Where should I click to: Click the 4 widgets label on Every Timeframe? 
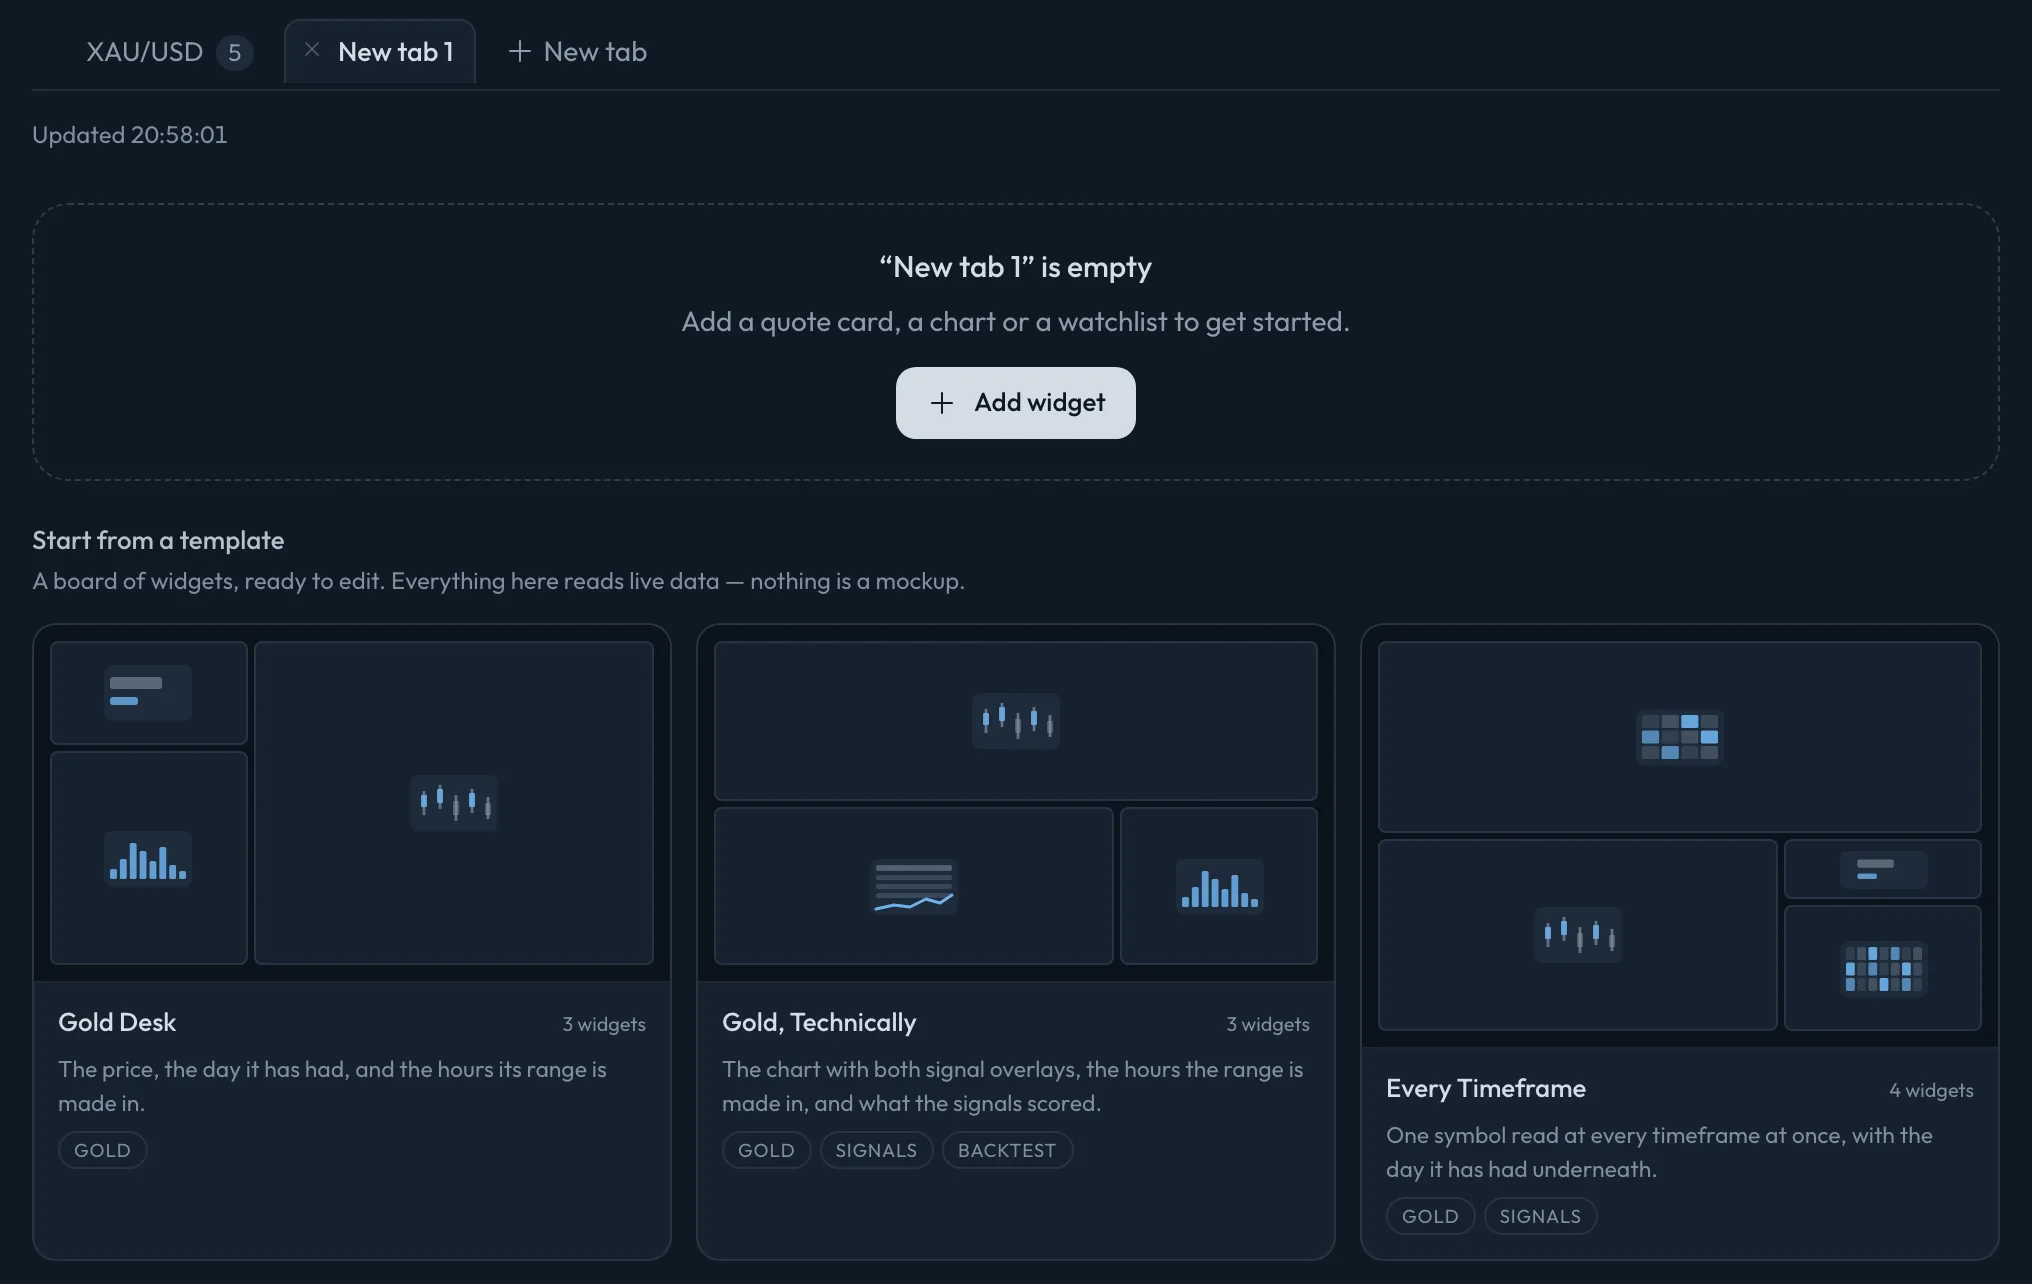pos(1931,1090)
